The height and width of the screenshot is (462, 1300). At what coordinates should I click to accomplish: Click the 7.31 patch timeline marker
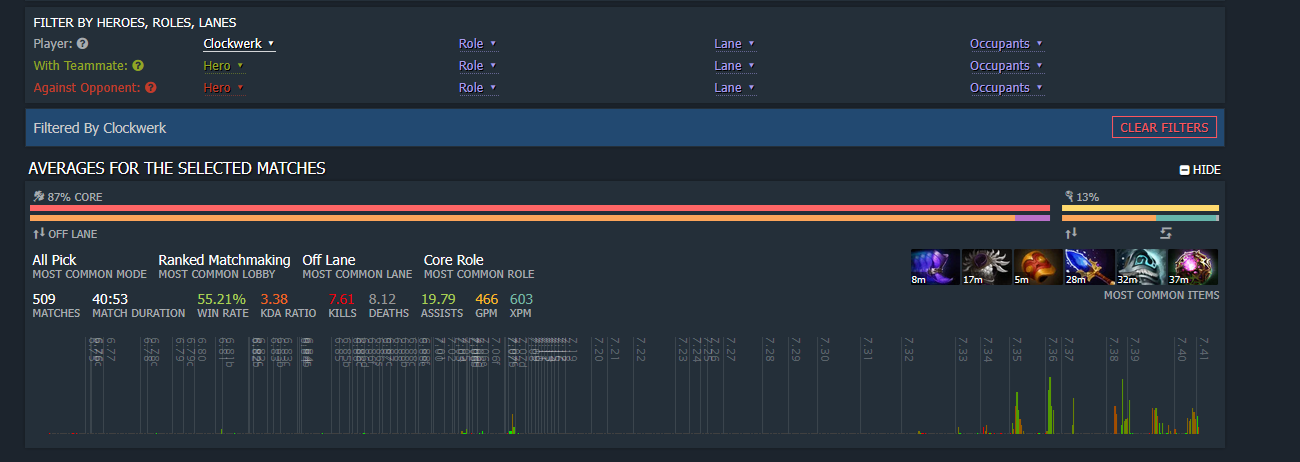867,349
